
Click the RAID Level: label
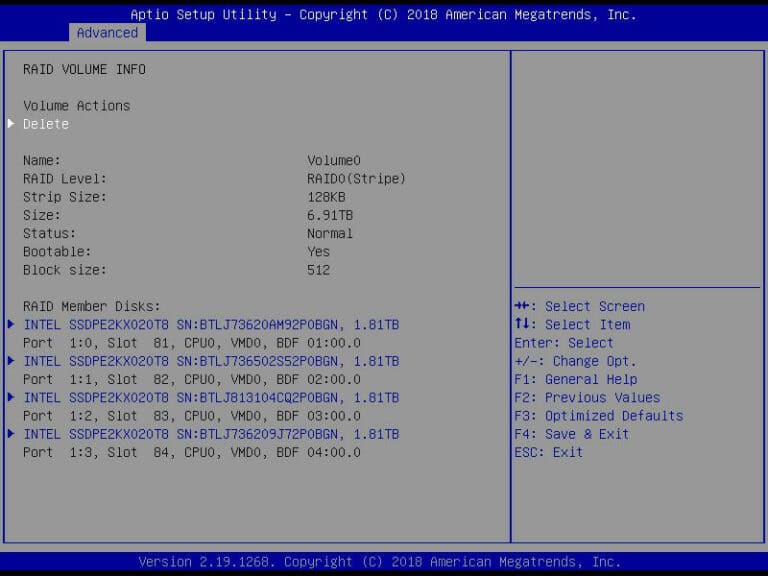coord(65,179)
